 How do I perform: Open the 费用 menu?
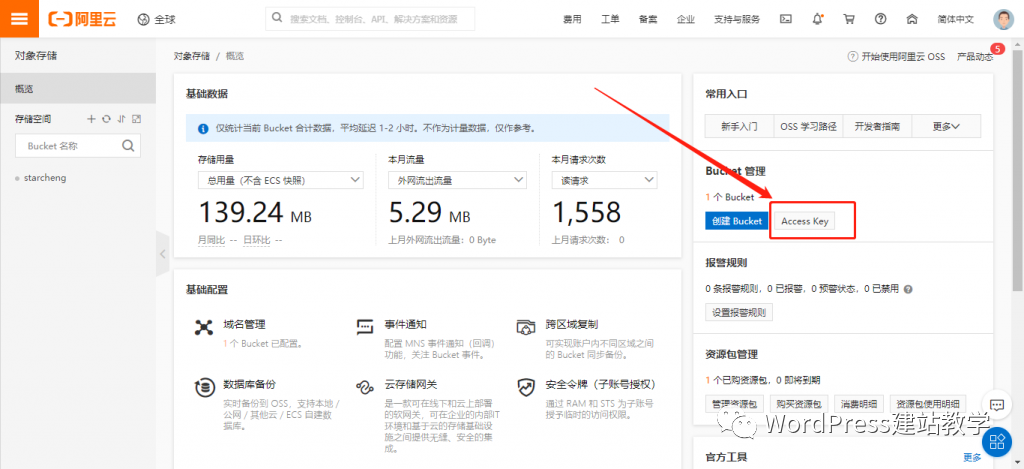(x=572, y=20)
